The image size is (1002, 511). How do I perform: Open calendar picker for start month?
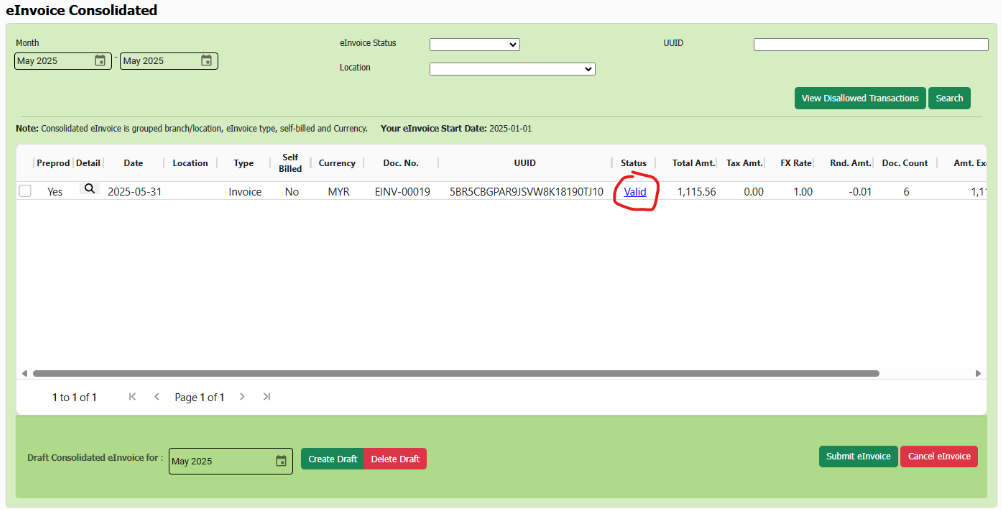[x=100, y=61]
